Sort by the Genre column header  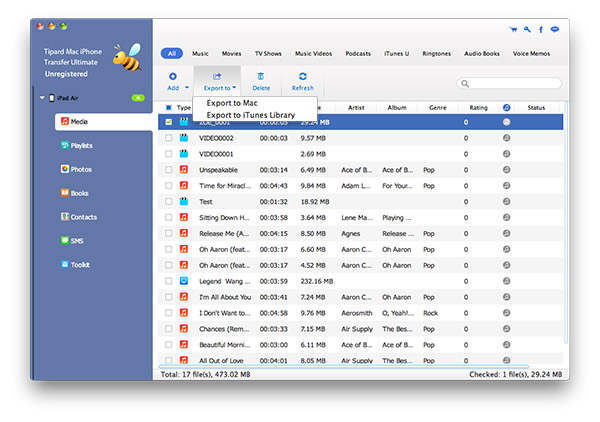(438, 108)
